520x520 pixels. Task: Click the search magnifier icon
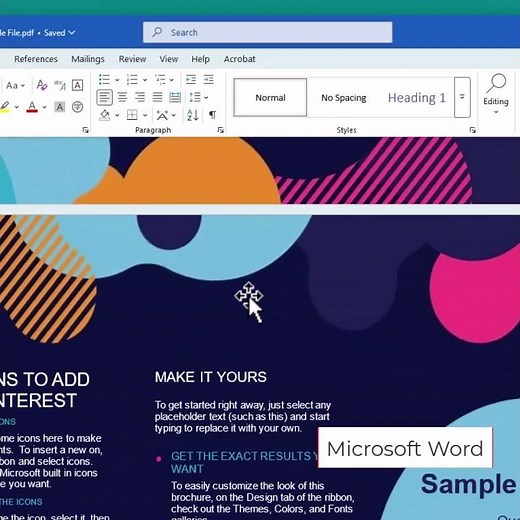[x=157, y=32]
